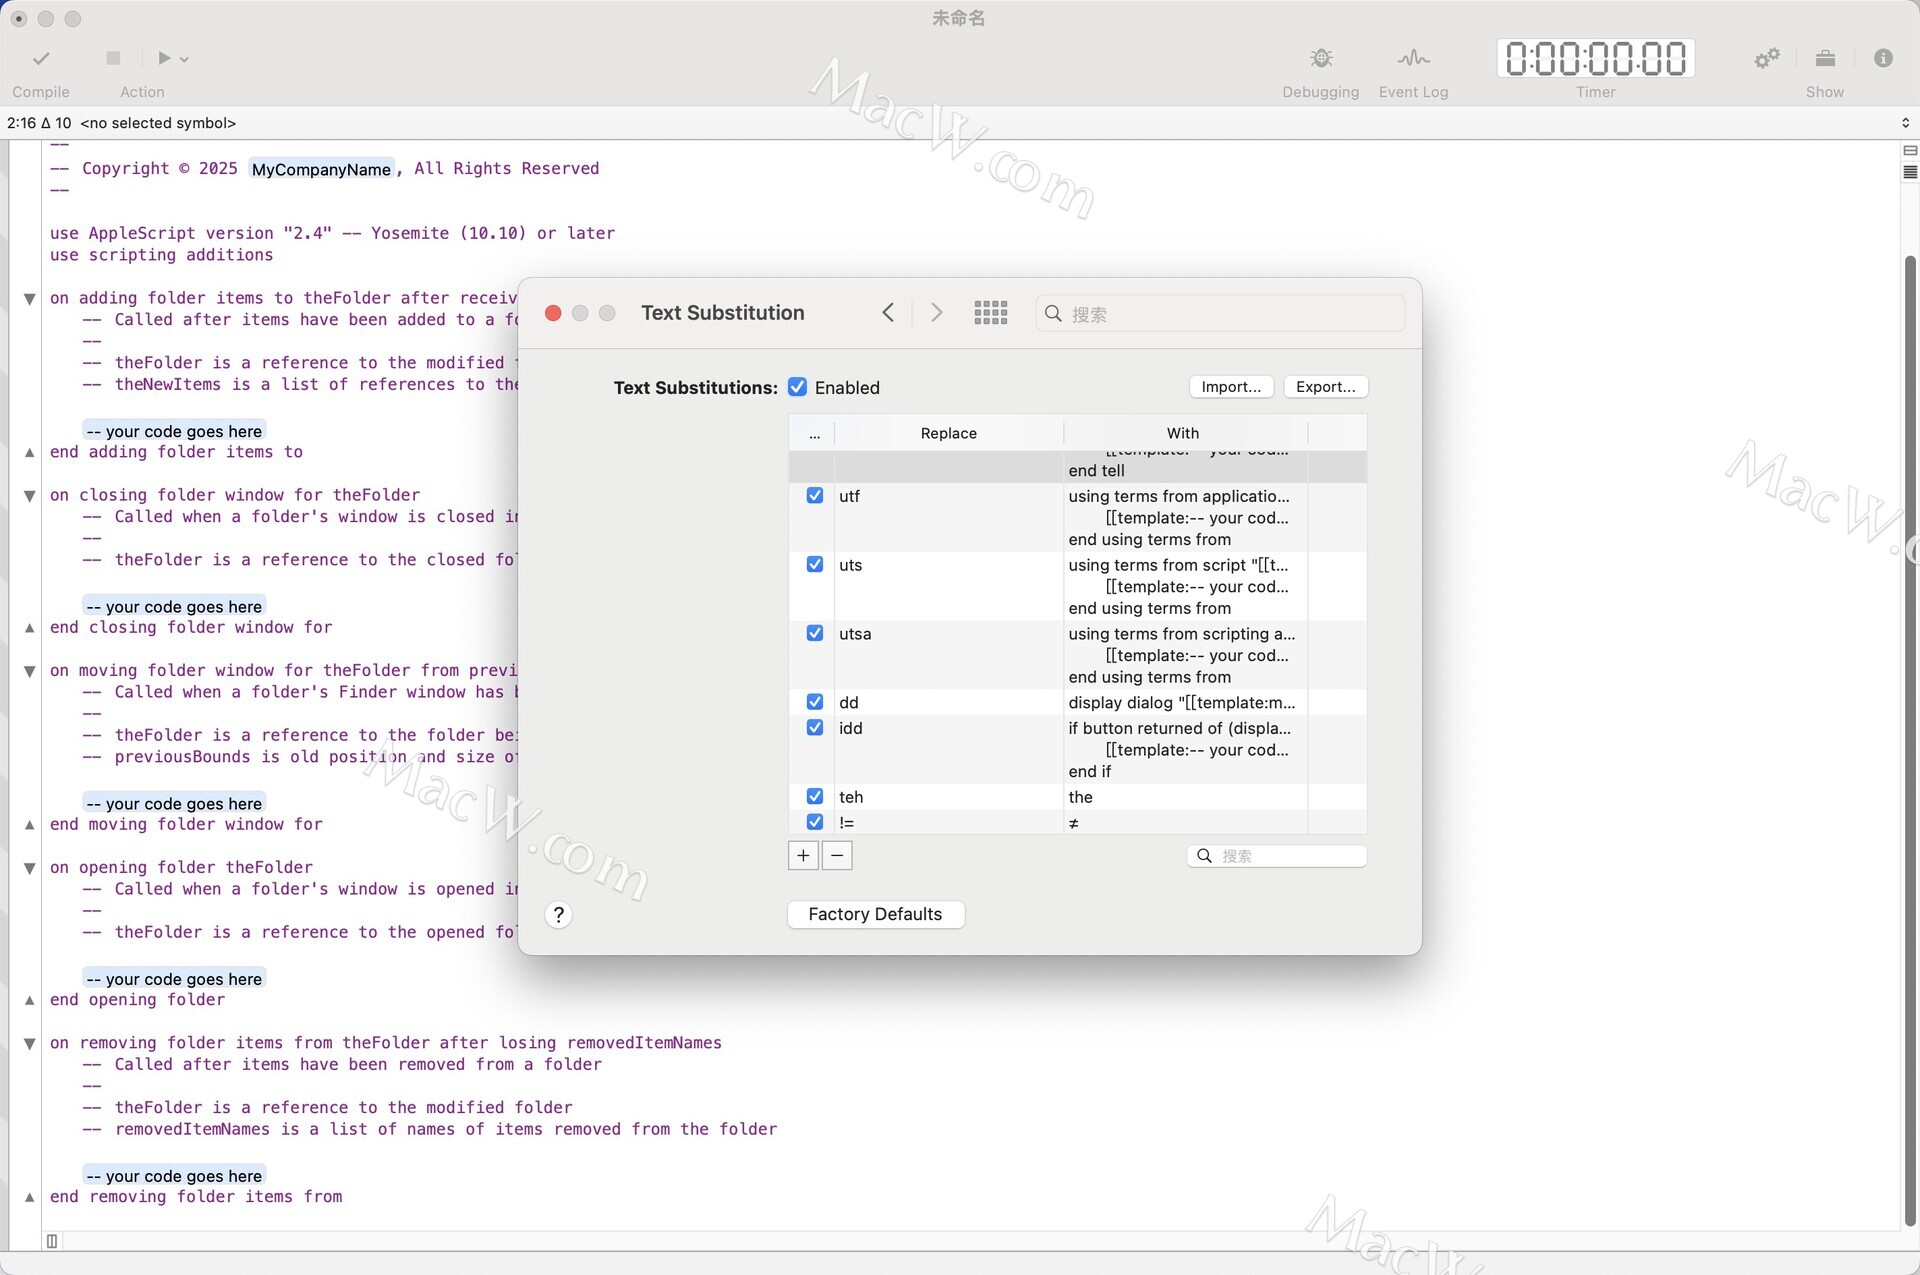Go back in preferences with left chevron
Screen dimensions: 1920x1275
pos(888,313)
